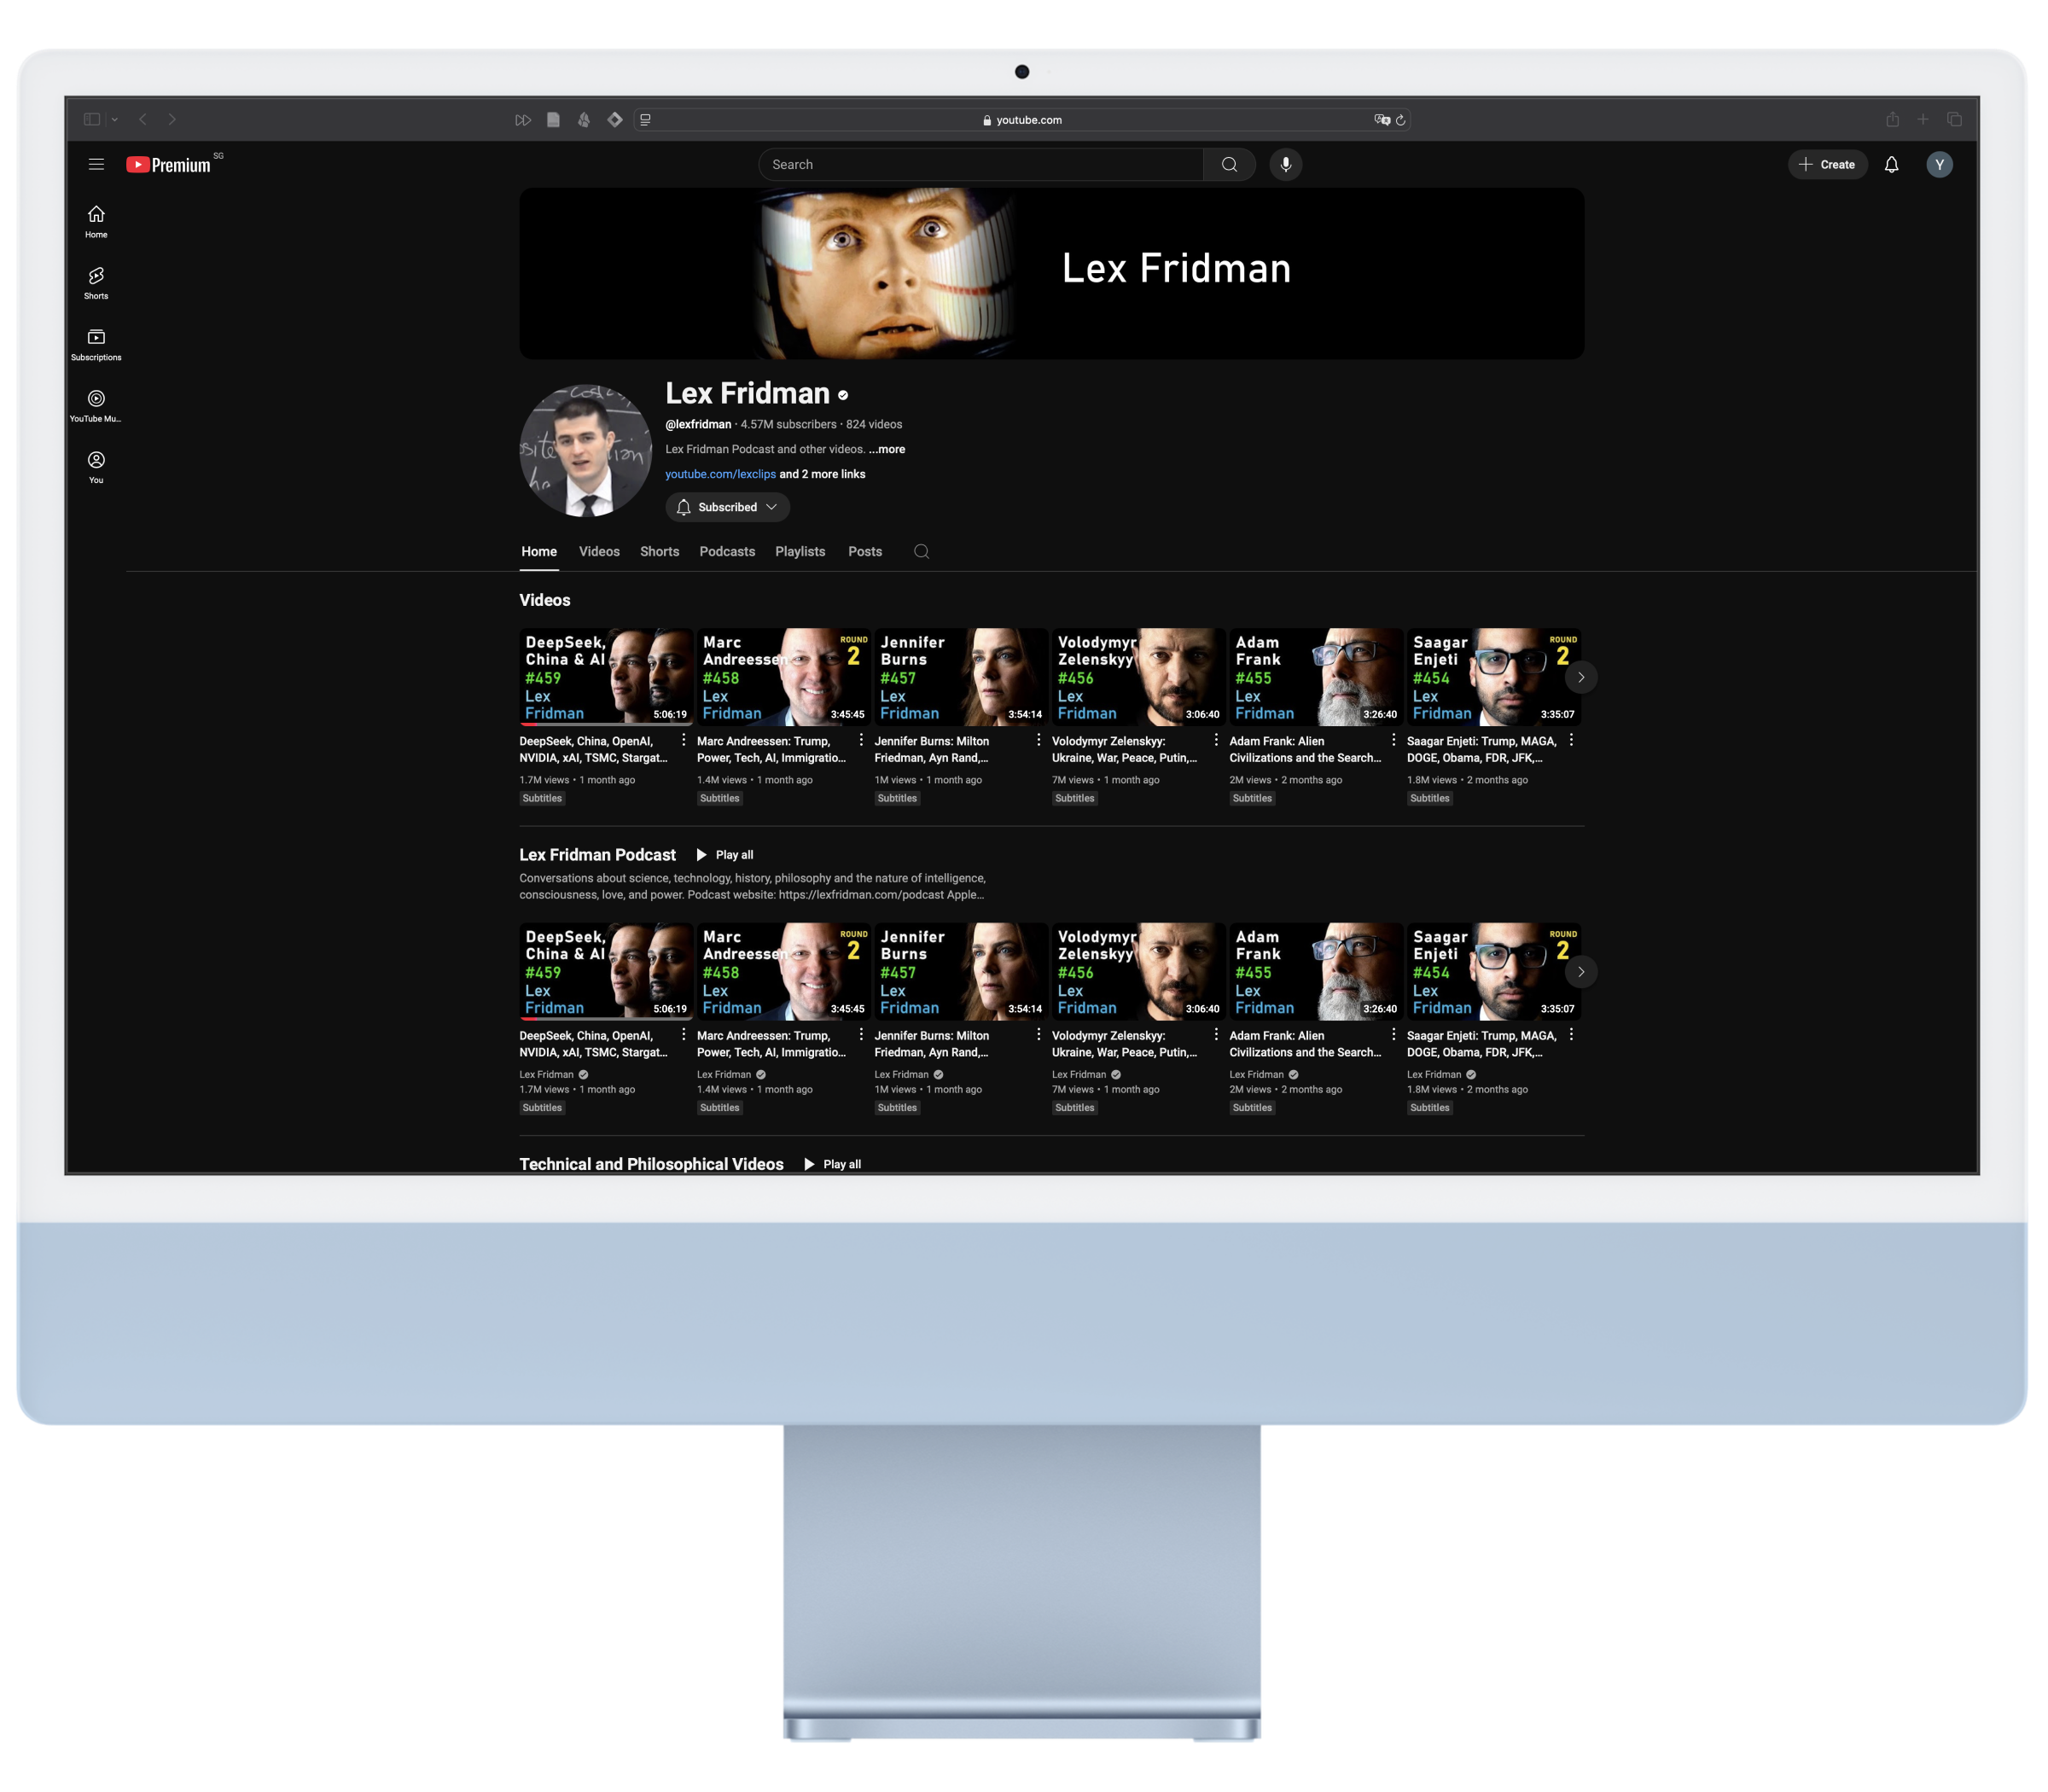Expand the Subscribed notification options
The width and height of the screenshot is (2048, 1792).
pos(772,507)
